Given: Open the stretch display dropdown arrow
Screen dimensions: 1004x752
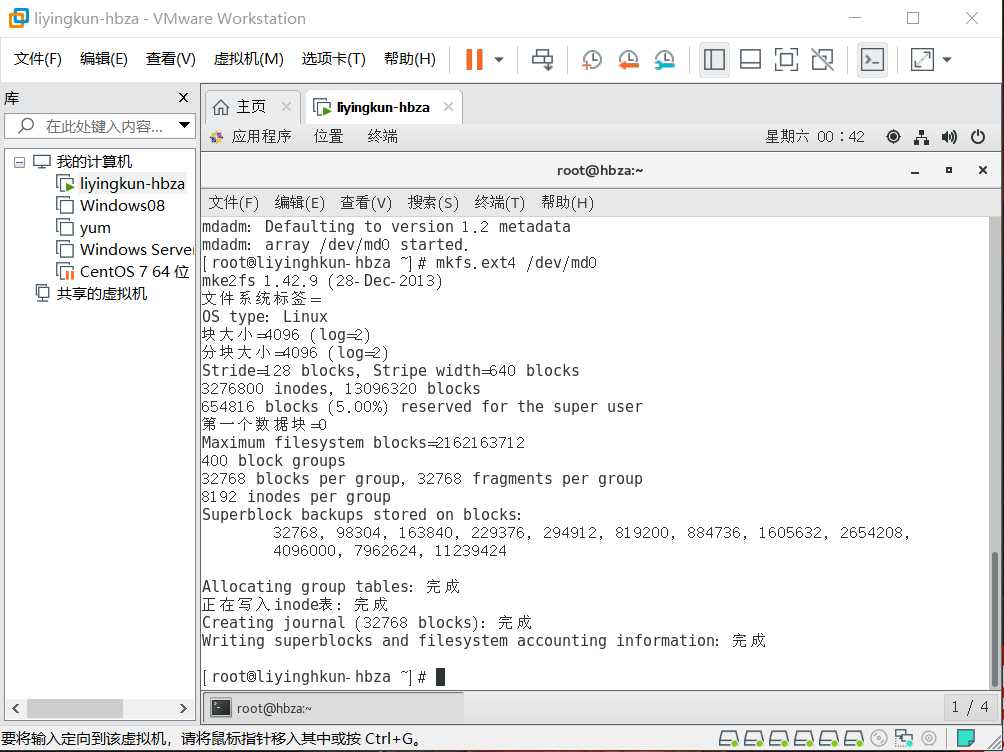Looking at the screenshot, I should coord(946,60).
